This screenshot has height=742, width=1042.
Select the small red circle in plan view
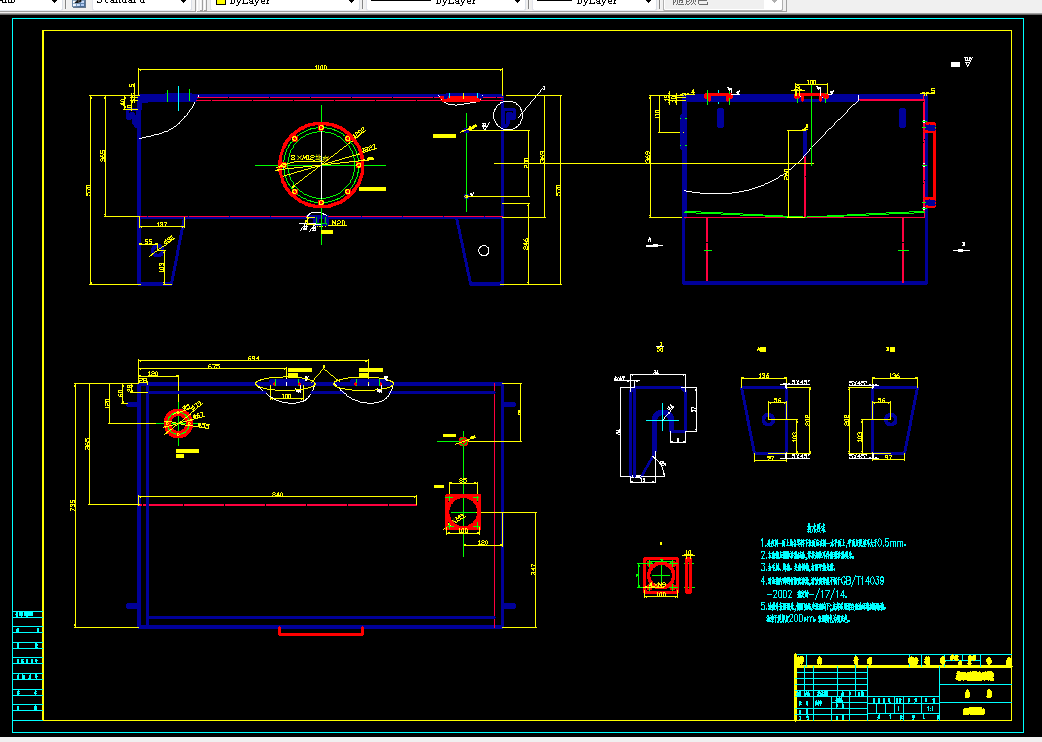[178, 423]
